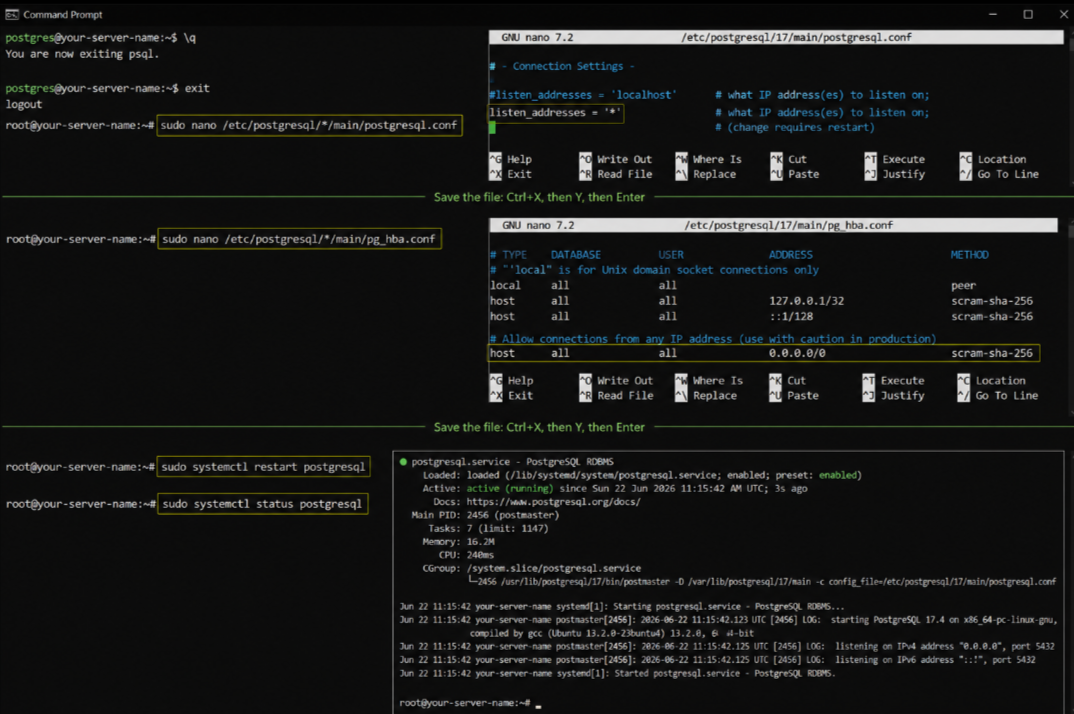Click the 'Memory: 16.2M' line
The image size is (1074, 714).
tap(458, 542)
